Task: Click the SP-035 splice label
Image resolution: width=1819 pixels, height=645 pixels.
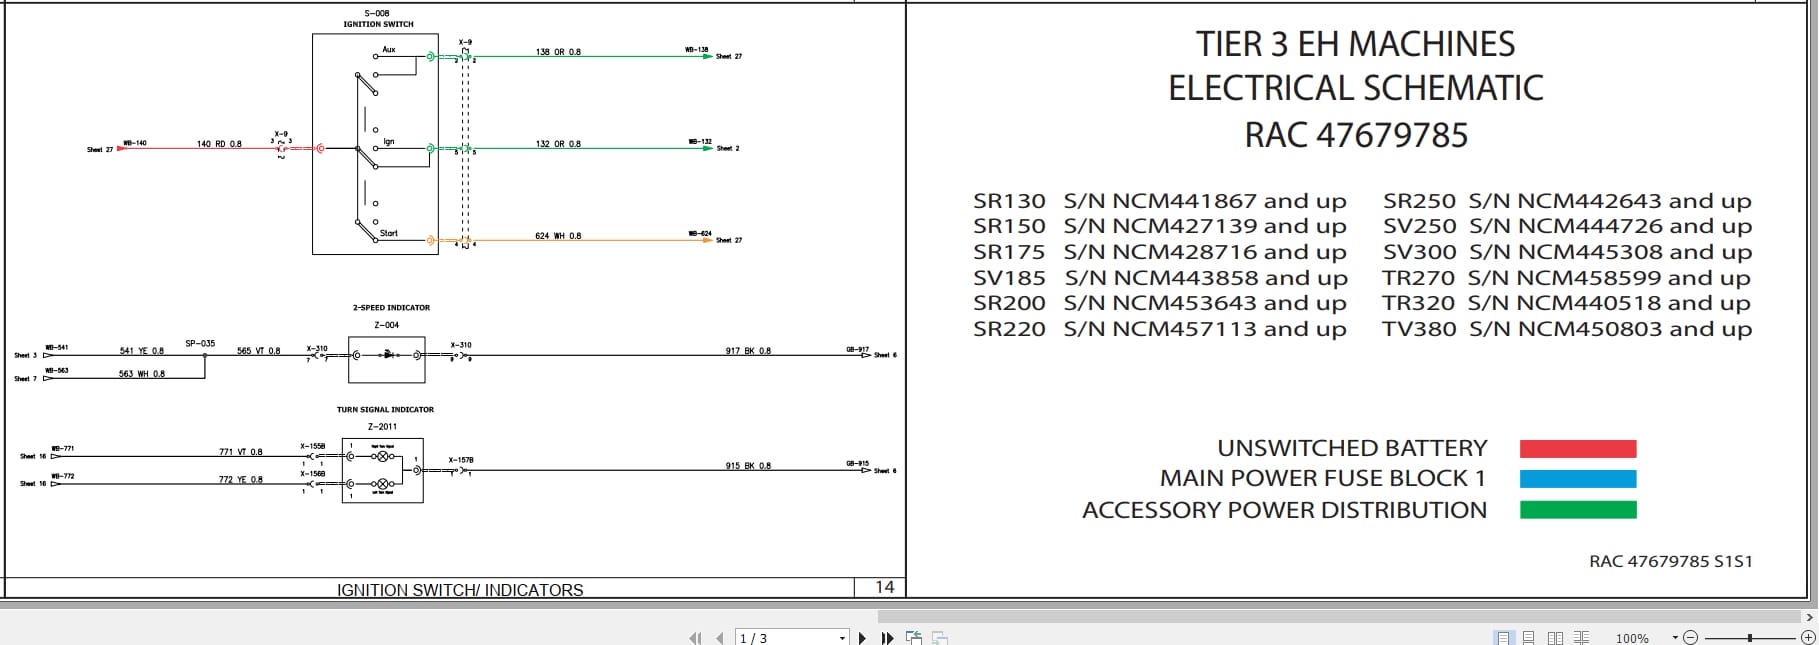Action: coord(200,344)
